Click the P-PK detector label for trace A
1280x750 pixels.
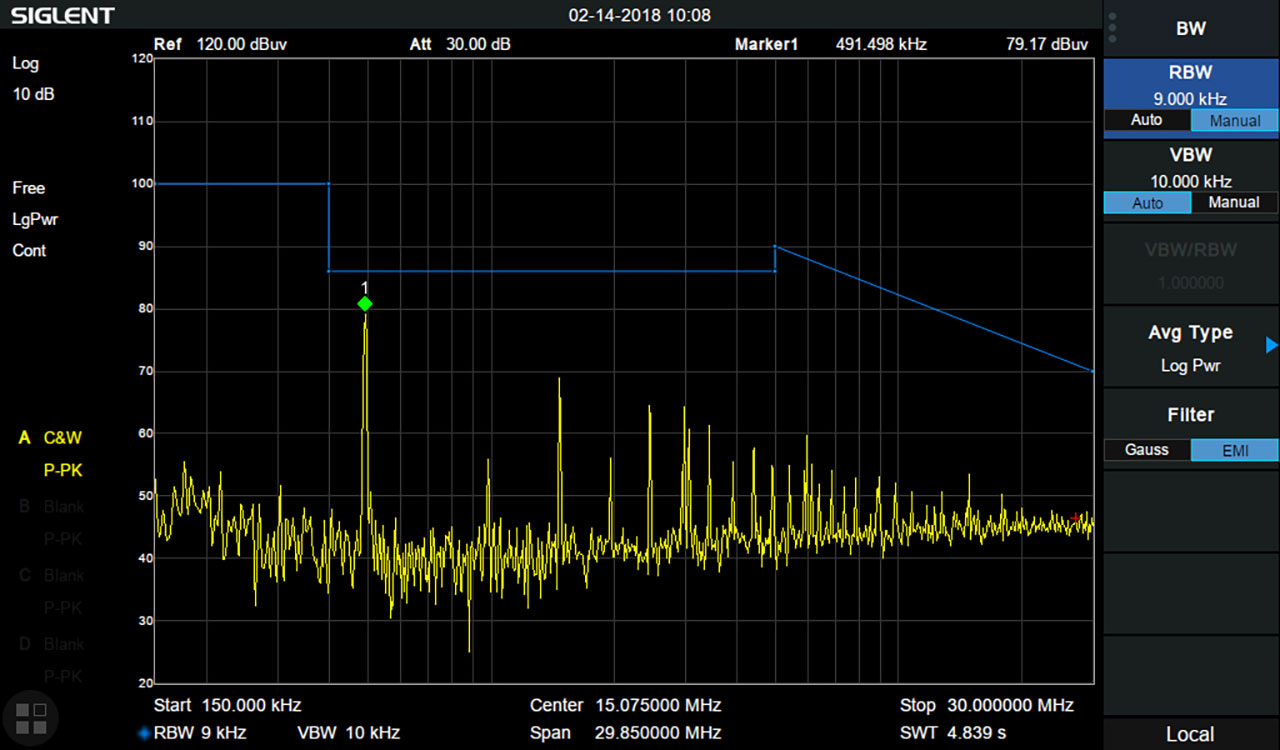click(62, 469)
